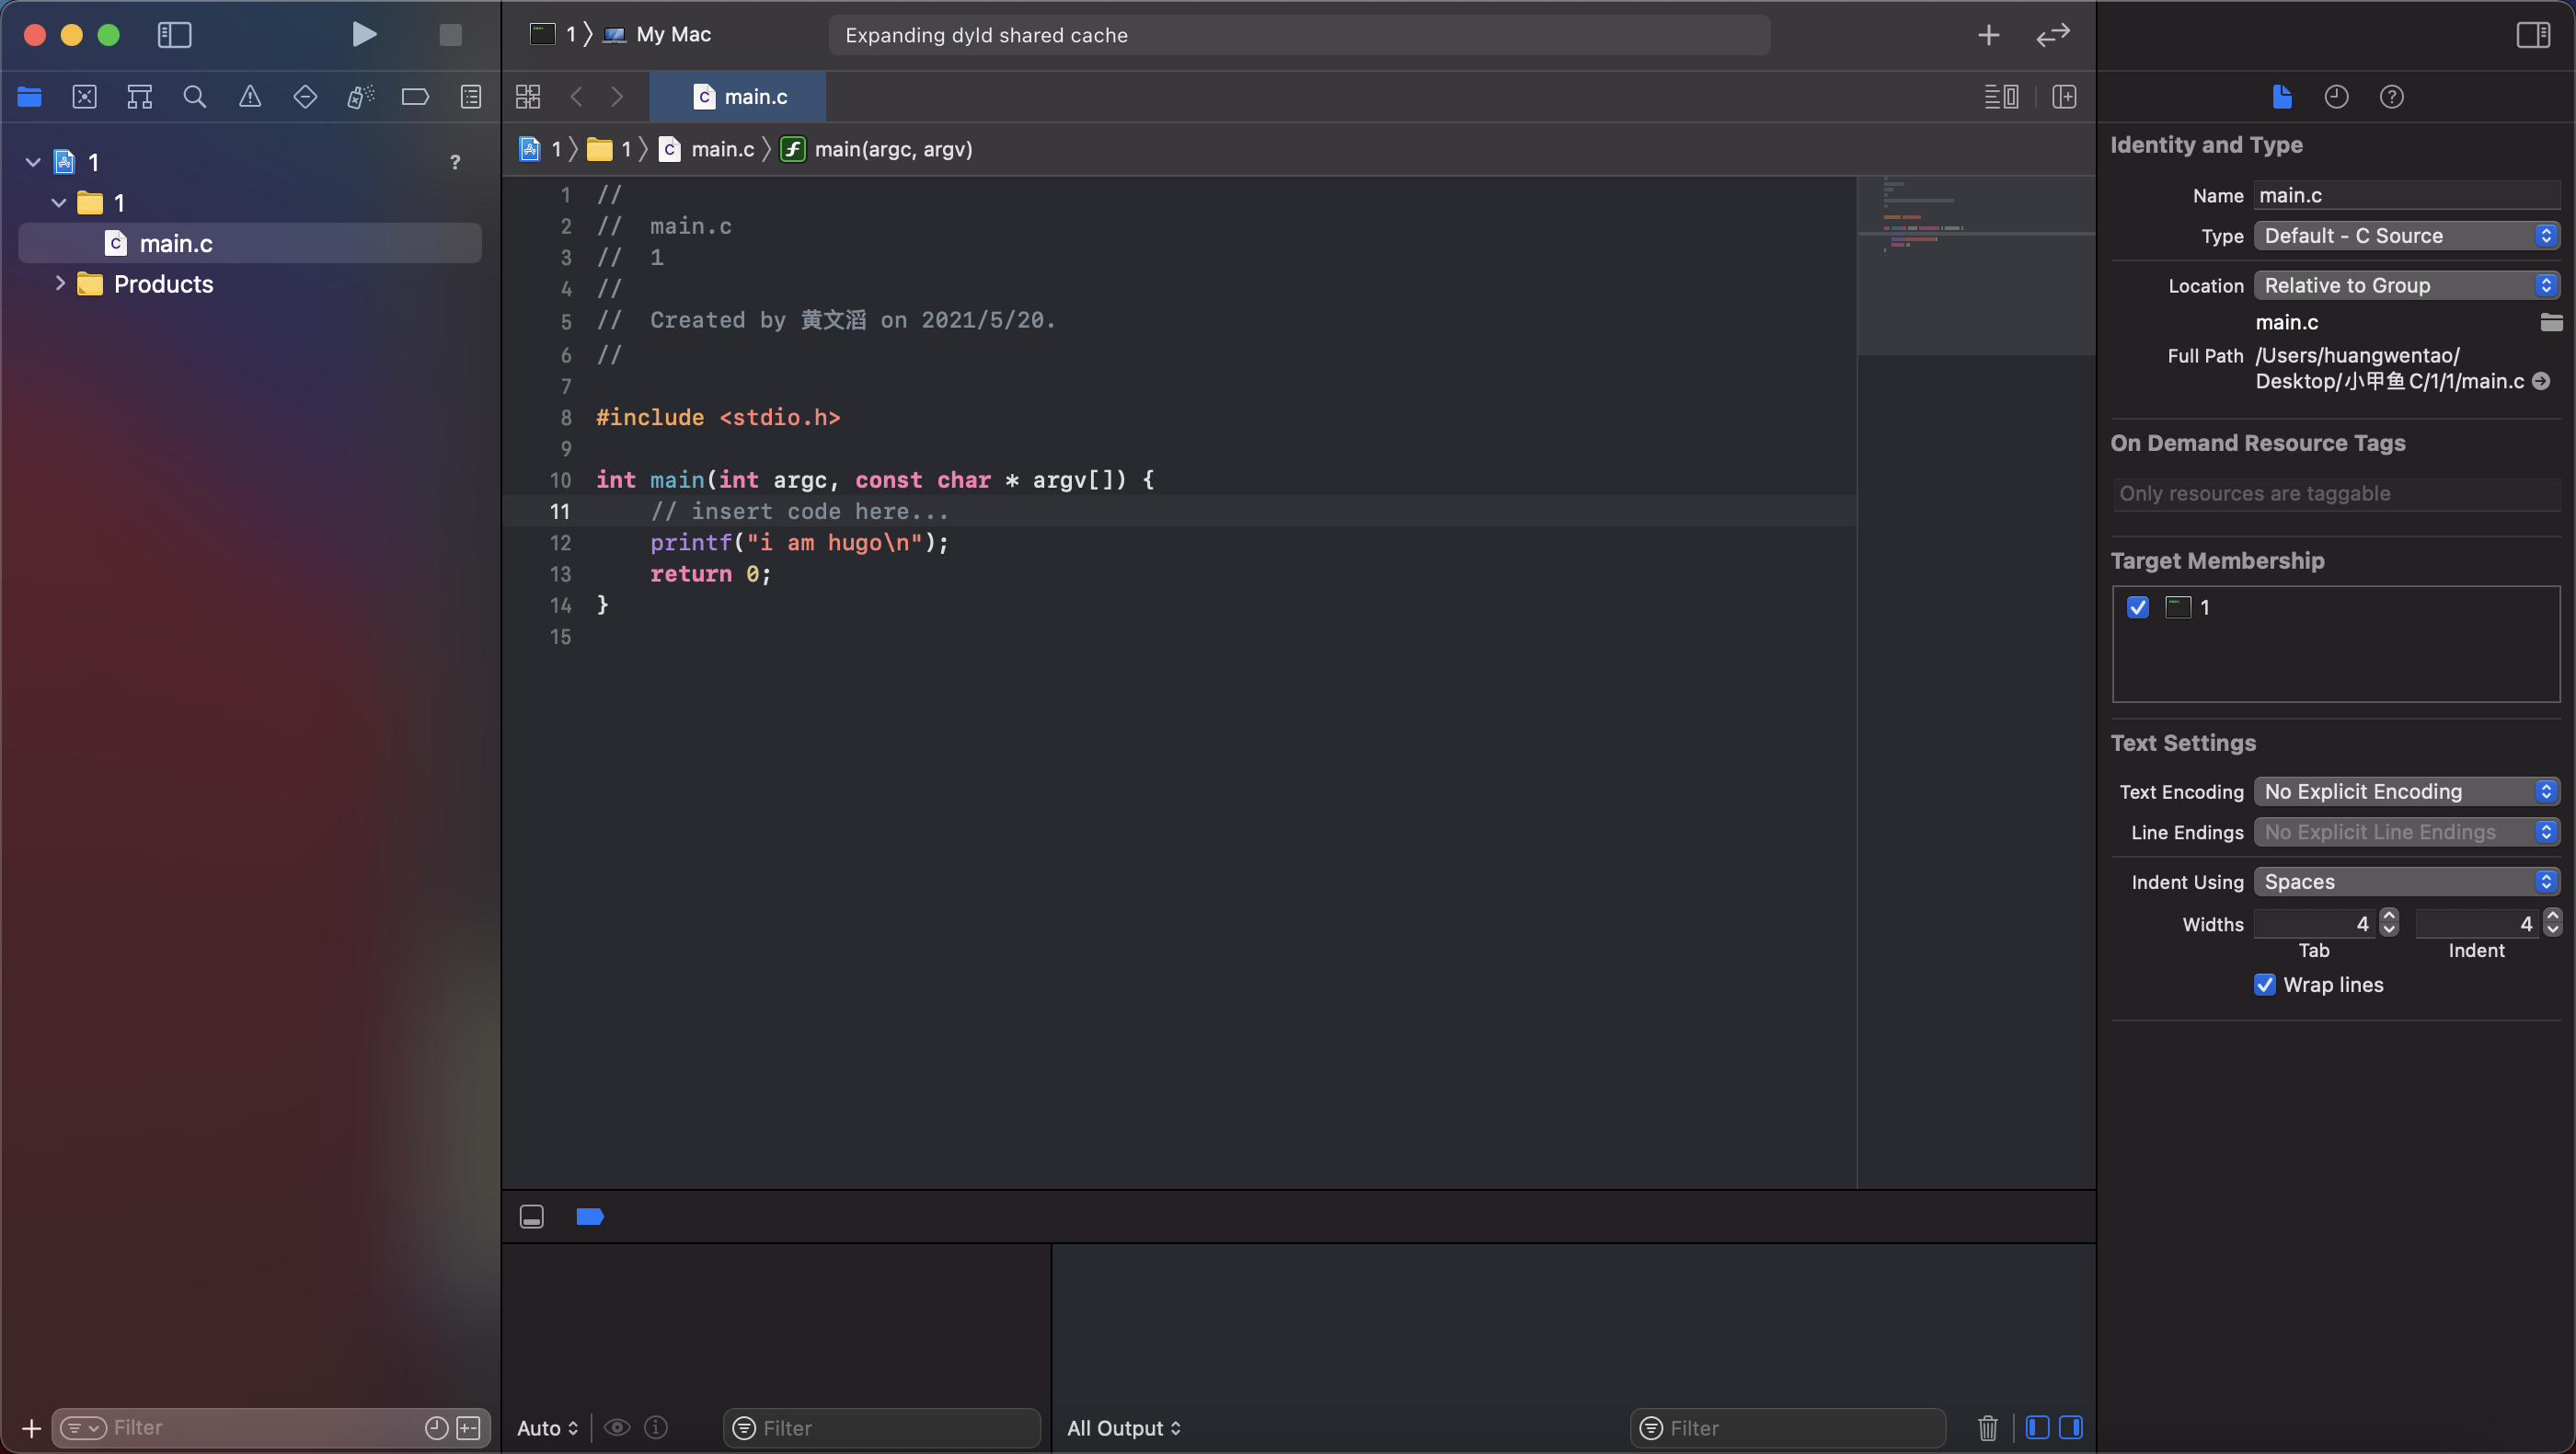Toggle the console pane

(x=2071, y=1428)
